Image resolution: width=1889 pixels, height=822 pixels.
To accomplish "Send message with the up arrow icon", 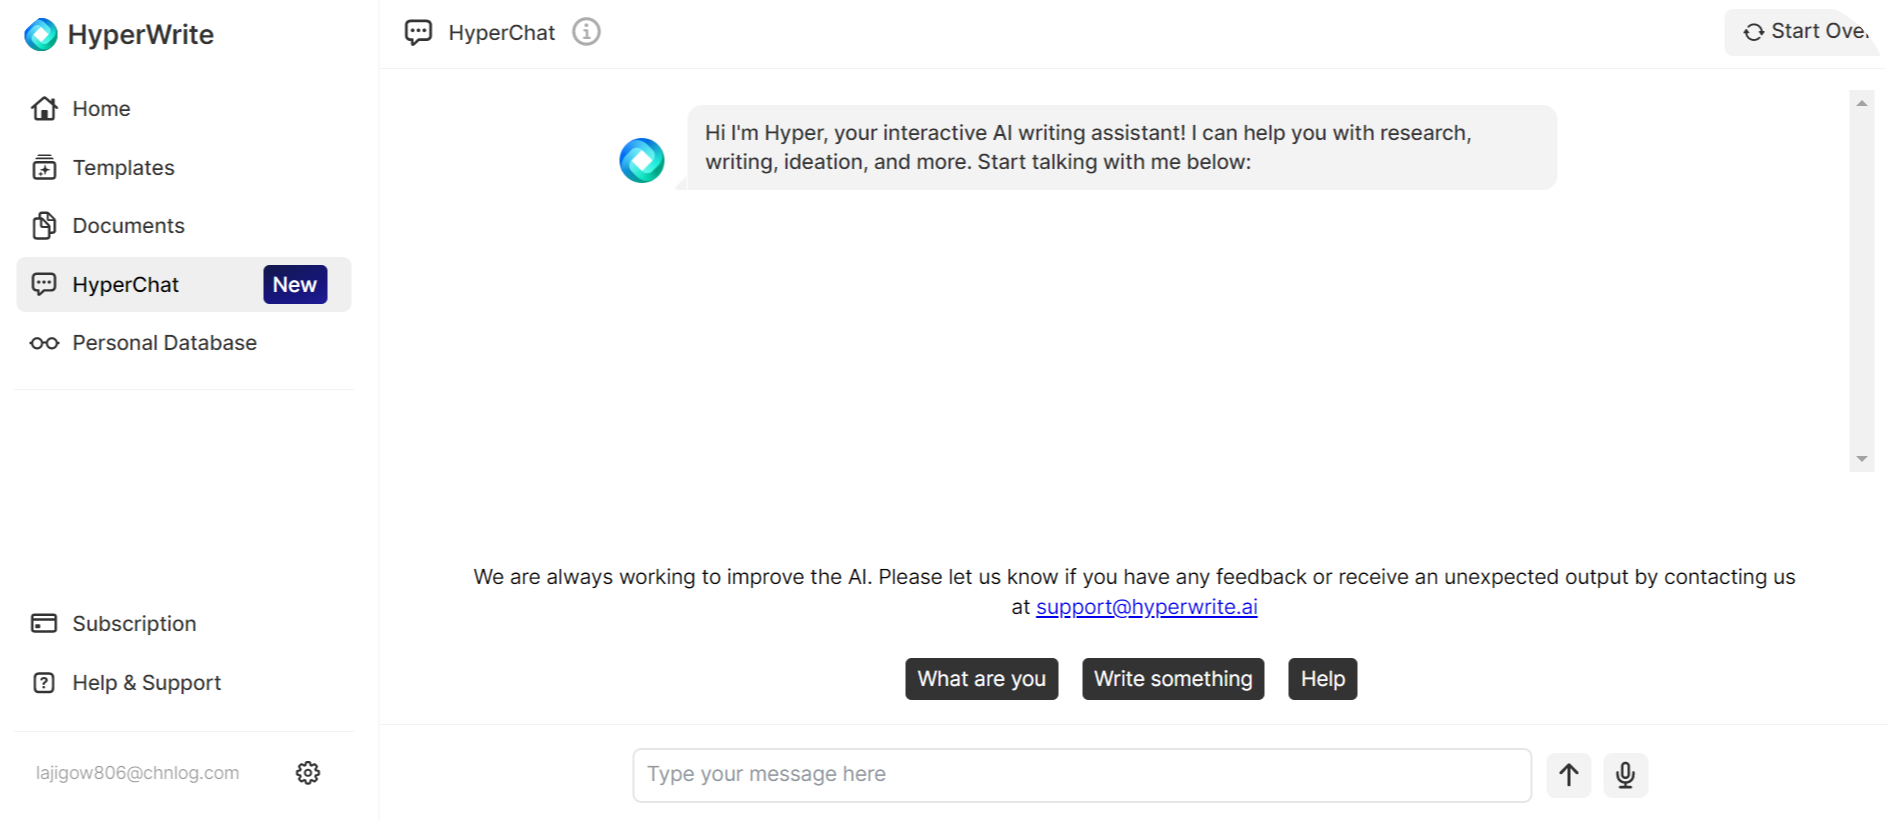I will [1568, 775].
